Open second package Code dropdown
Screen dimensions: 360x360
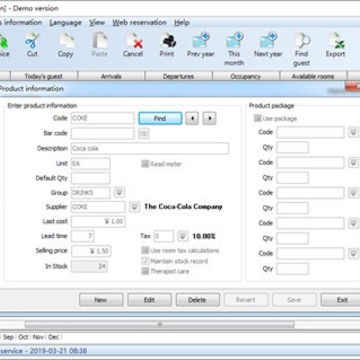(x=353, y=163)
